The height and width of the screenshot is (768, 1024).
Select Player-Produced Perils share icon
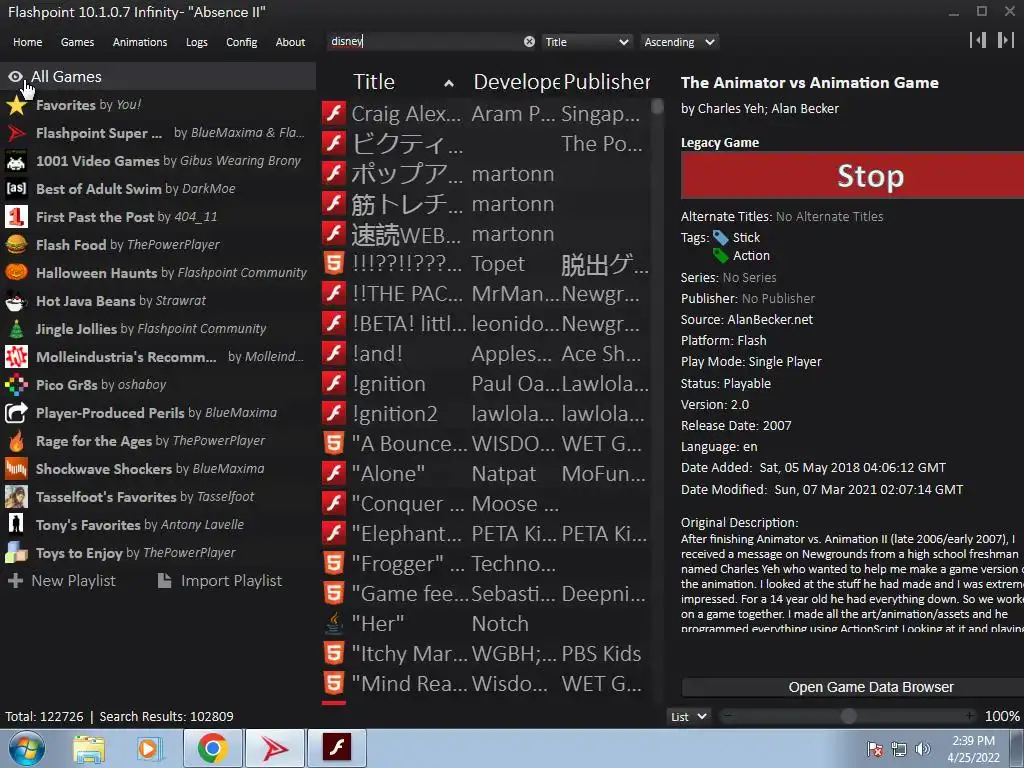(x=16, y=413)
